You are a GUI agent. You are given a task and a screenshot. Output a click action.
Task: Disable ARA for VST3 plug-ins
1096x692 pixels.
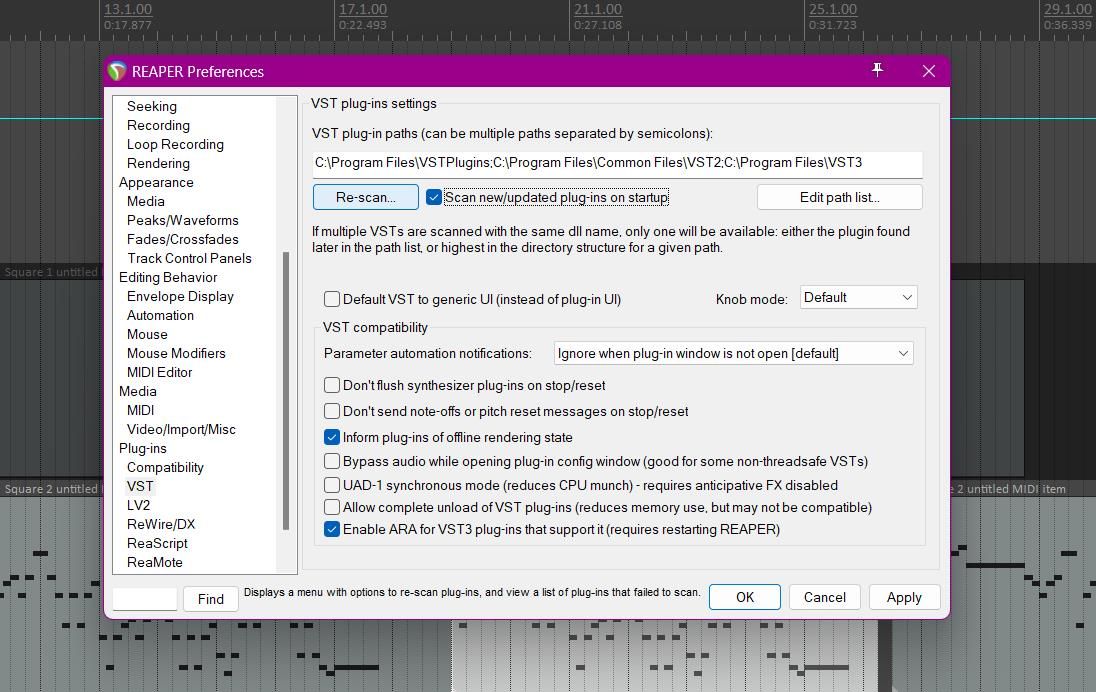pyautogui.click(x=332, y=529)
